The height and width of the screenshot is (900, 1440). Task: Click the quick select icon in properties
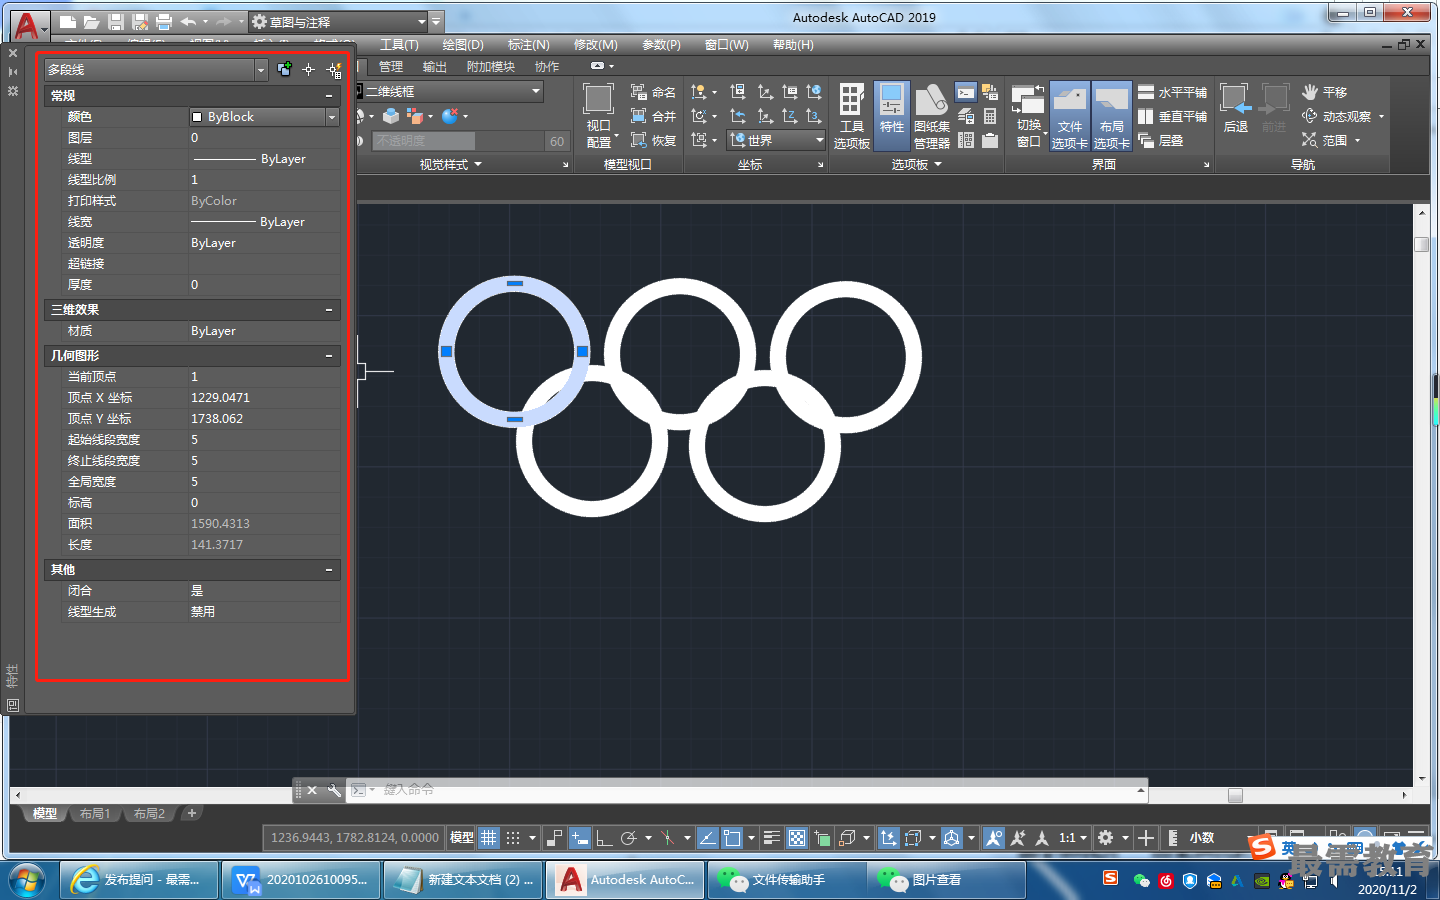click(x=334, y=69)
